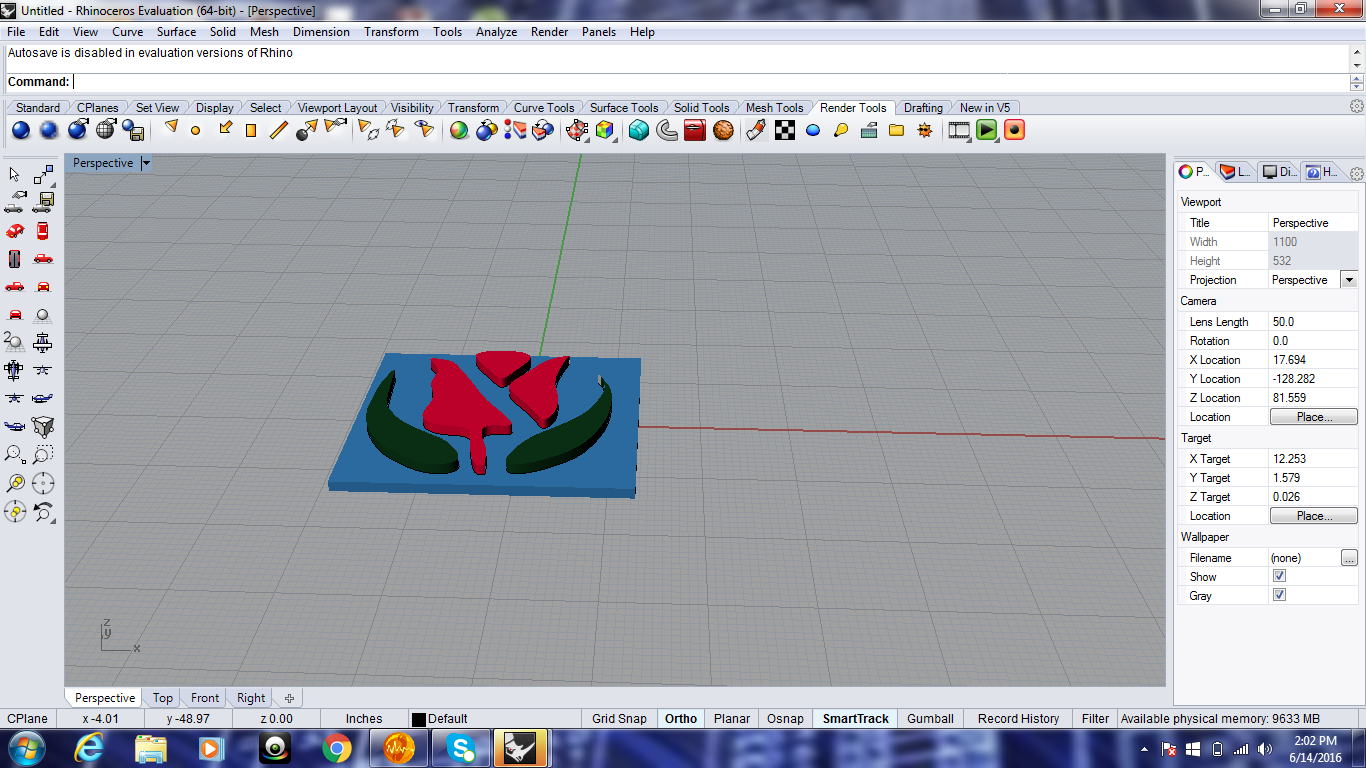Screen dimensions: 1366x768
Task: Toggle SmartTrack in status bar
Action: [x=856, y=718]
